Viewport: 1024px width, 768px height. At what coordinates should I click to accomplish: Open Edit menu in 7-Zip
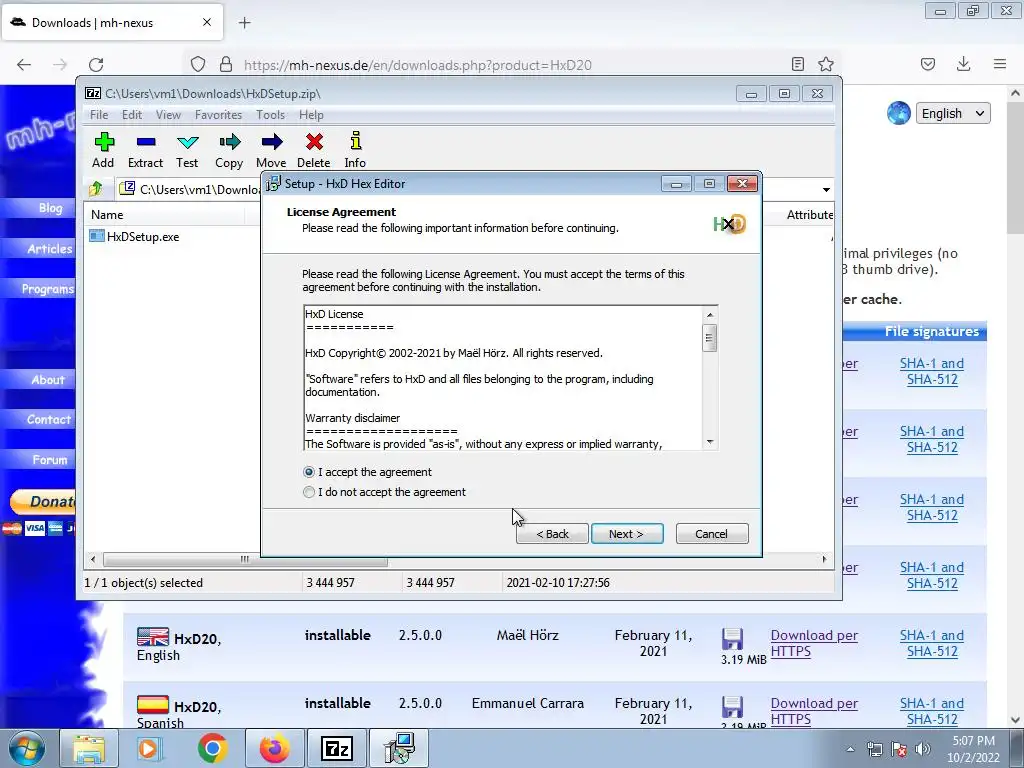[132, 115]
